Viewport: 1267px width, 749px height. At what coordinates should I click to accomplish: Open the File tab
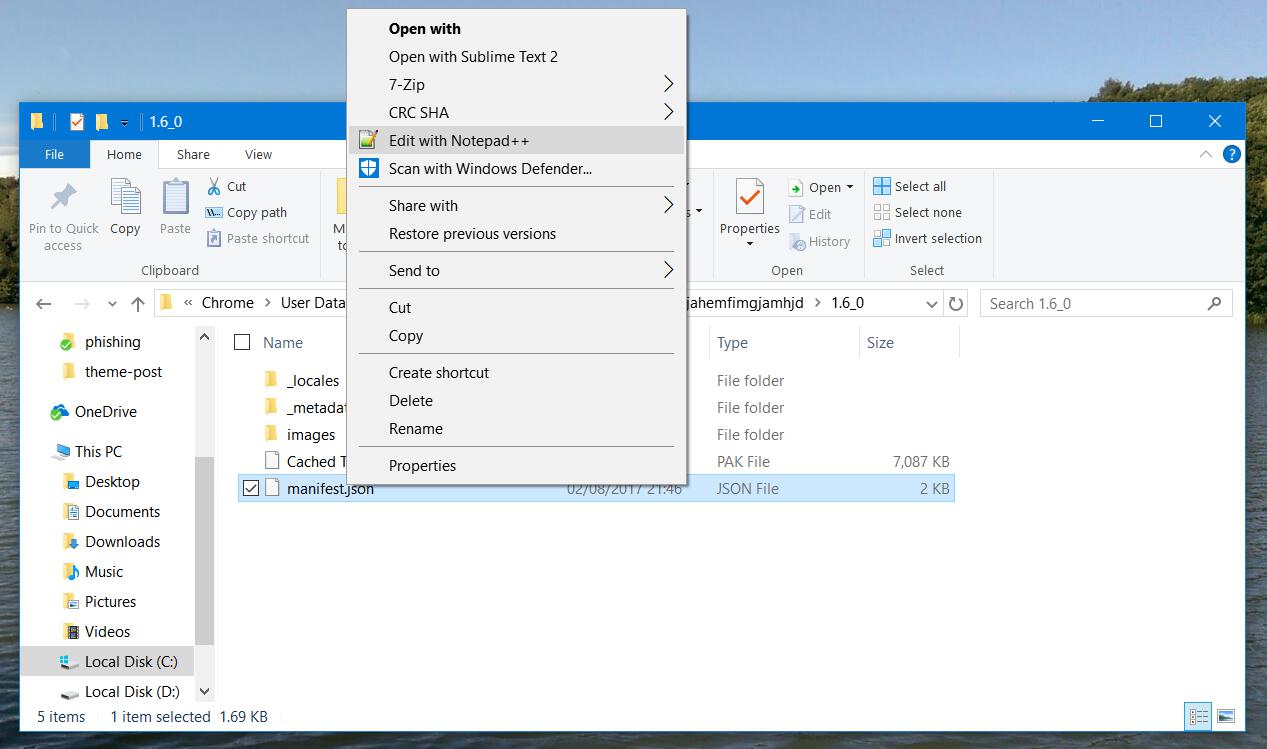(x=55, y=154)
